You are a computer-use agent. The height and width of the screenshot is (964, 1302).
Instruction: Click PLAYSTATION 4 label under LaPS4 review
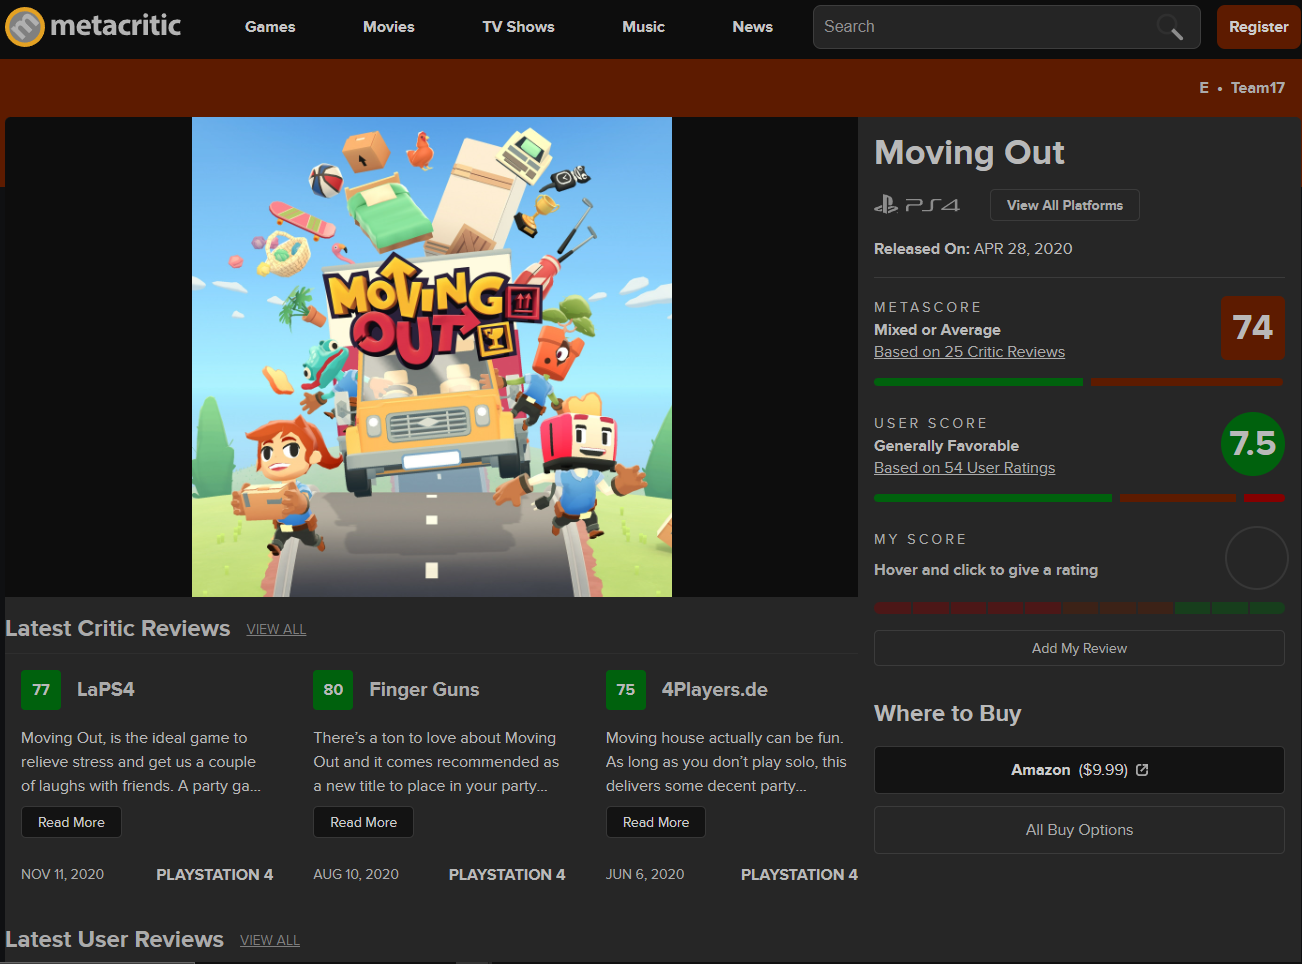pyautogui.click(x=215, y=874)
